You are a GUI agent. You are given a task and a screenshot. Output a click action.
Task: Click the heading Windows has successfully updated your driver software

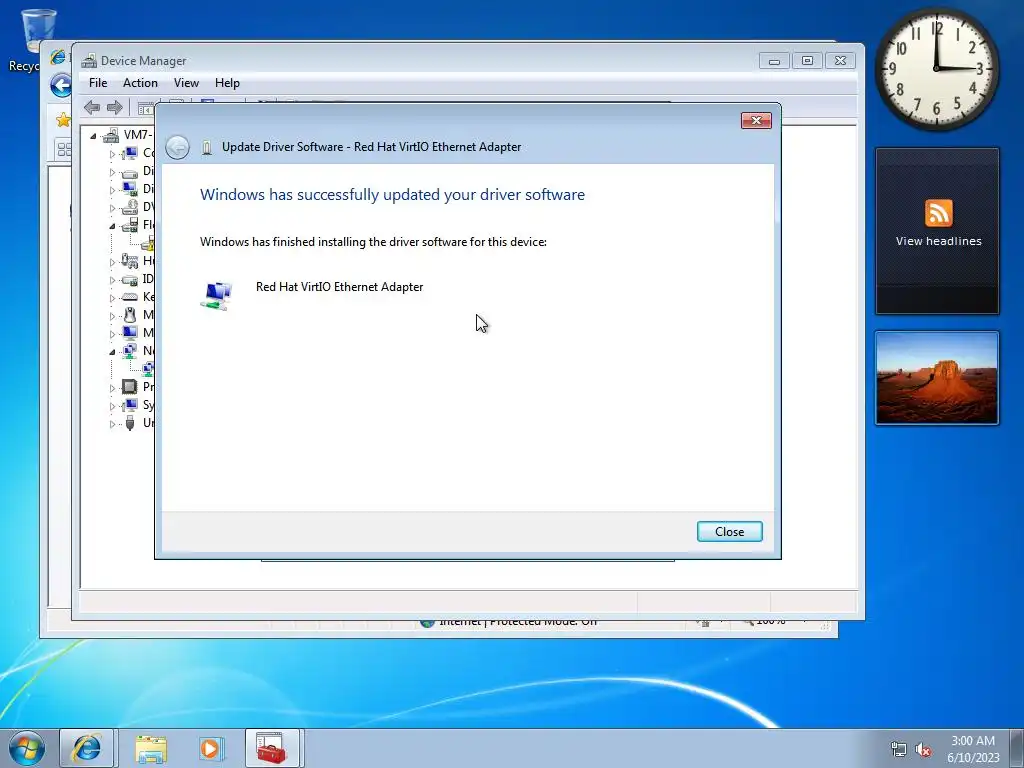[x=392, y=195]
